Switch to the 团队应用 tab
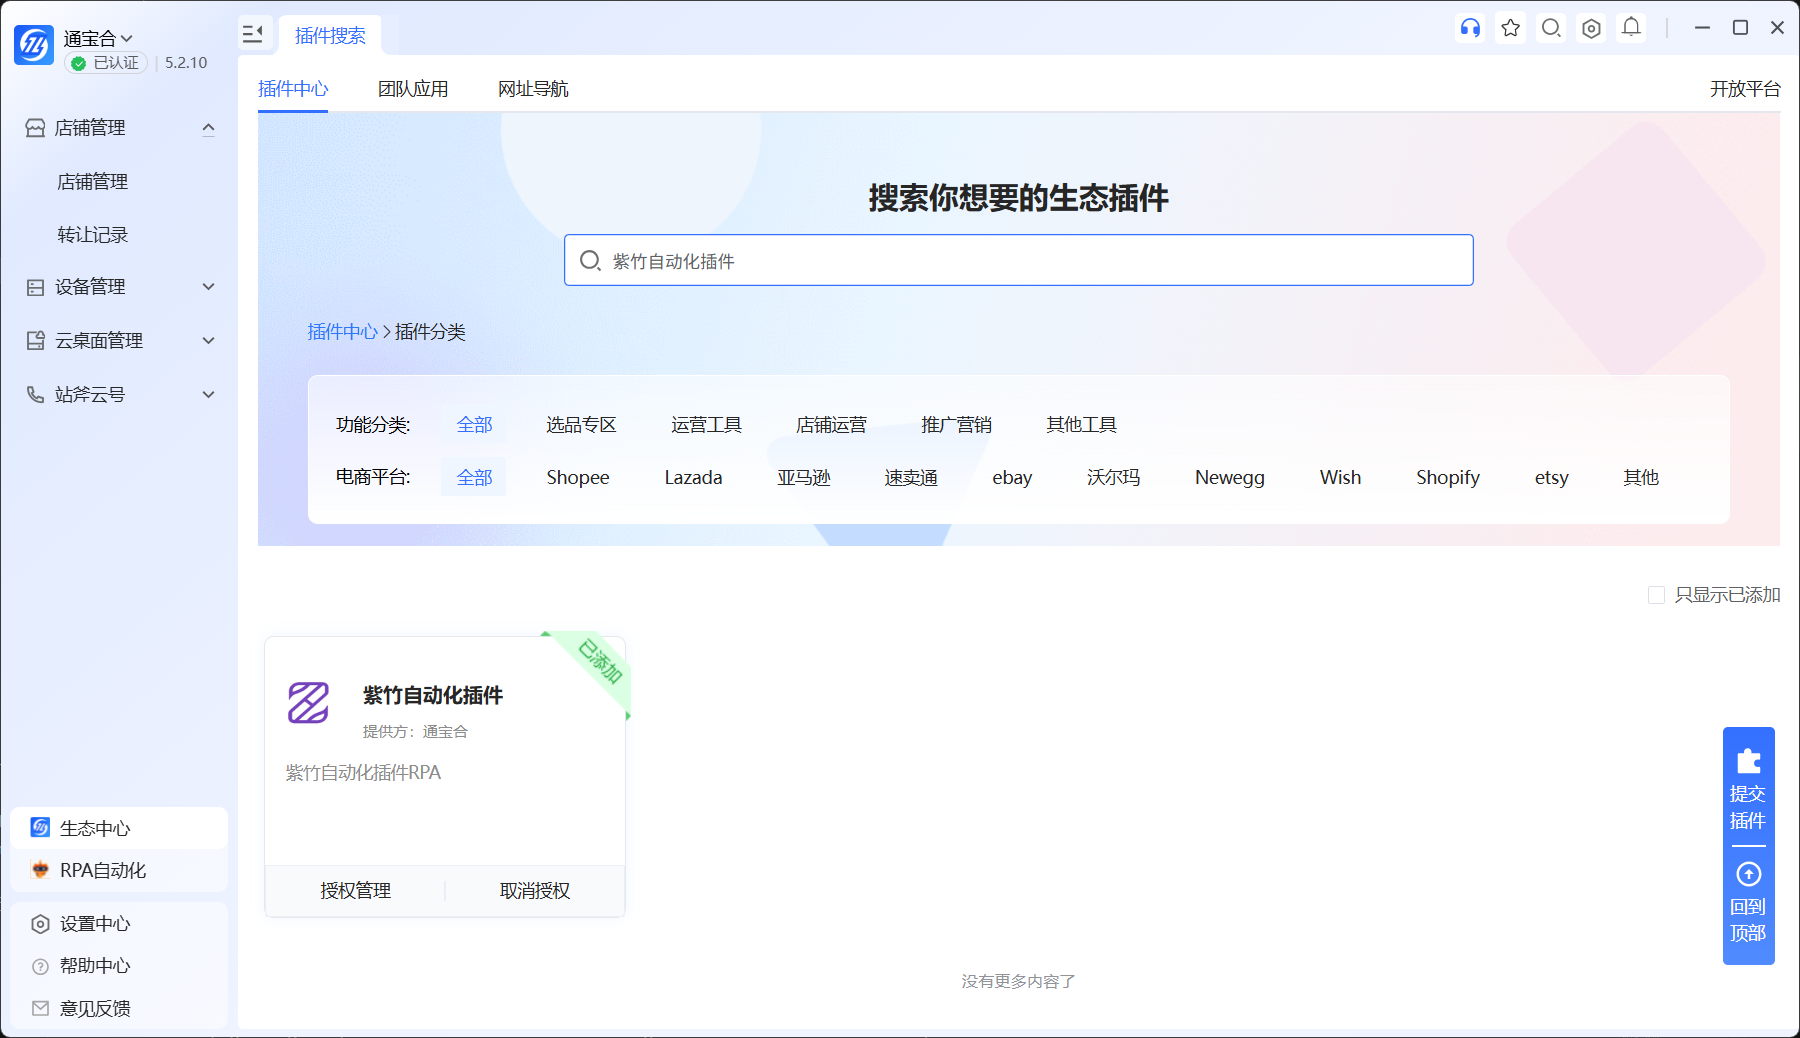This screenshot has height=1038, width=1800. [413, 89]
